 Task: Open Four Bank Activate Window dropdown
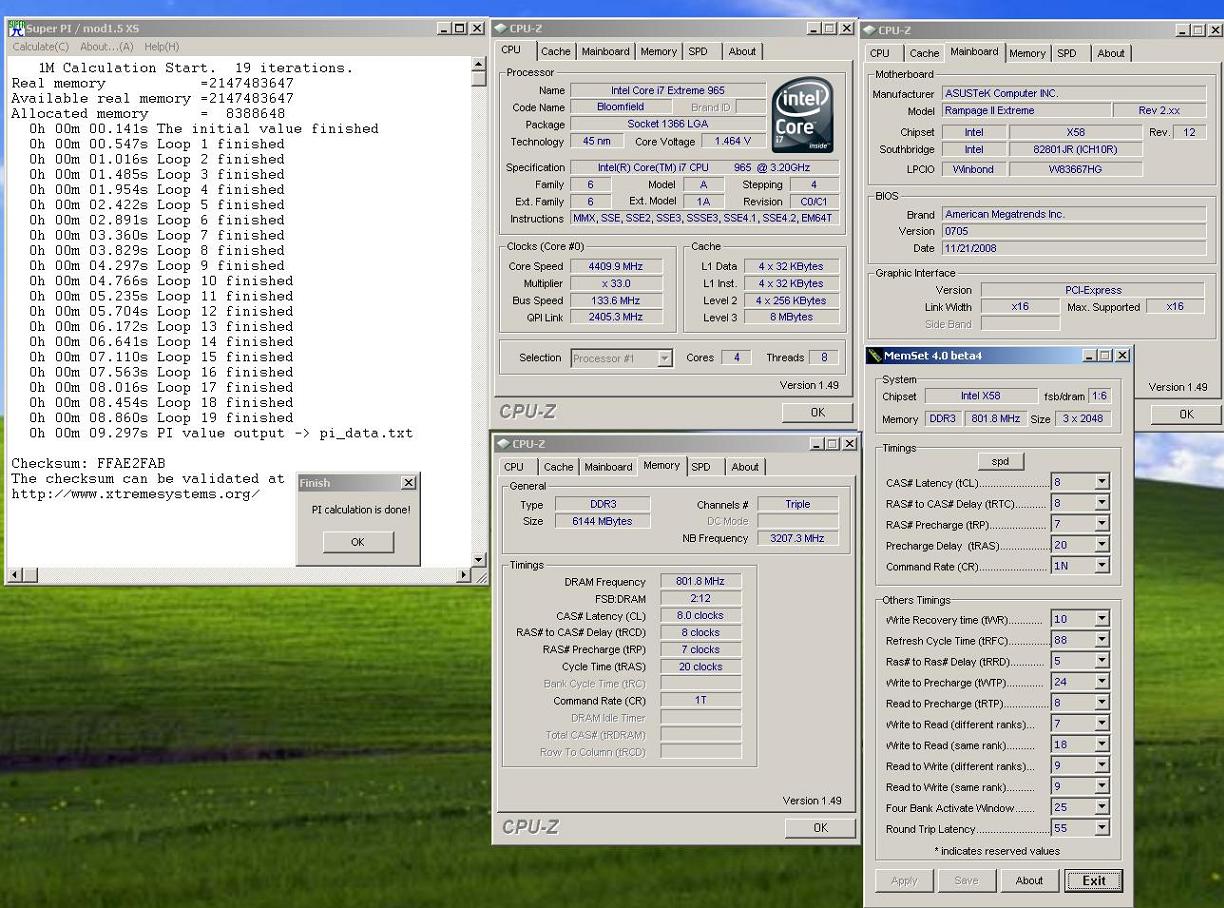pos(1102,807)
